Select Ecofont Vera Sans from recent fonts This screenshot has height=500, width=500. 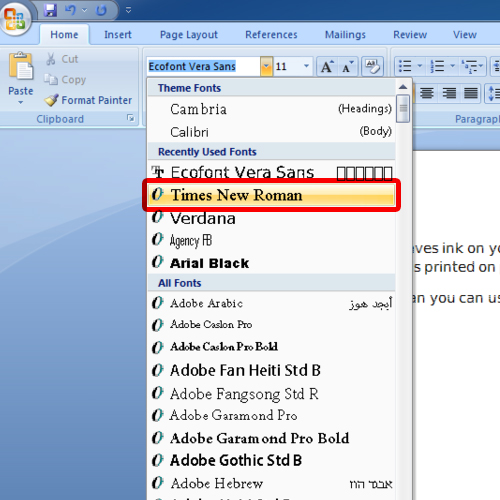coord(271,172)
